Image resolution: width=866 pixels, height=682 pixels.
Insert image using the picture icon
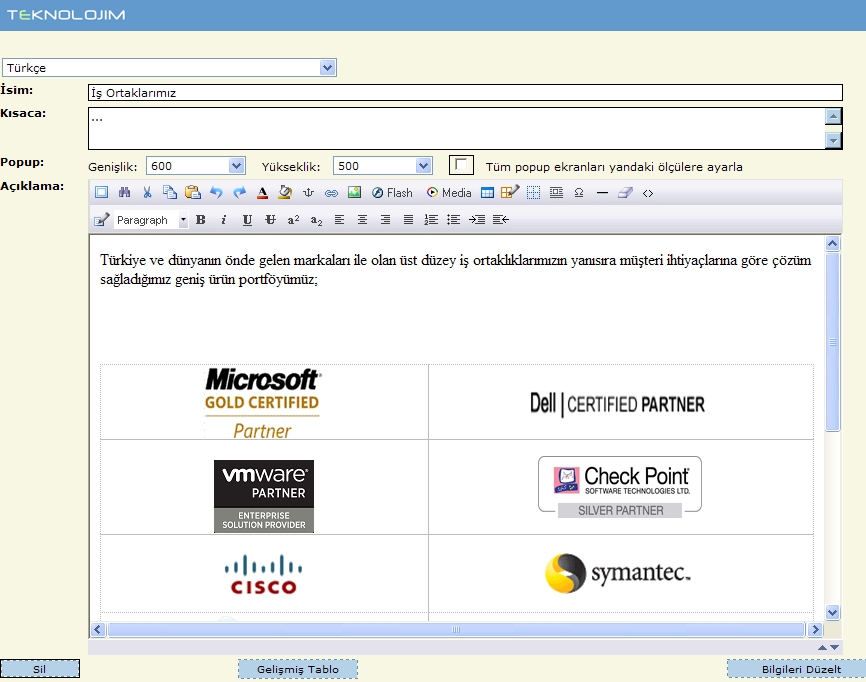pyautogui.click(x=354, y=193)
